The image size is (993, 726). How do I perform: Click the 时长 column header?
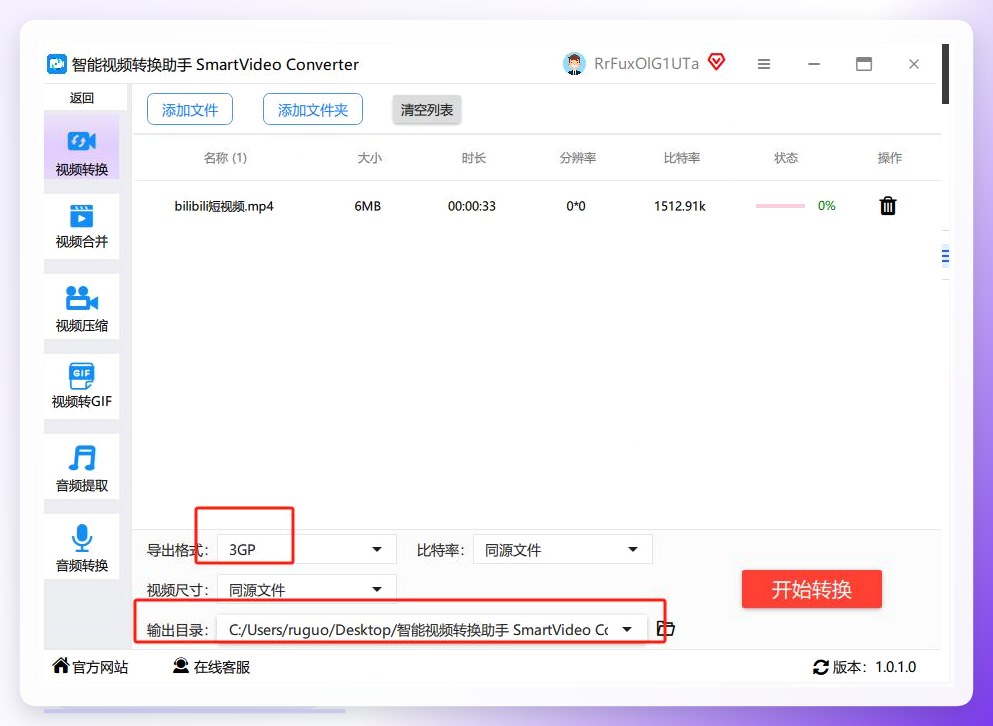click(473, 158)
